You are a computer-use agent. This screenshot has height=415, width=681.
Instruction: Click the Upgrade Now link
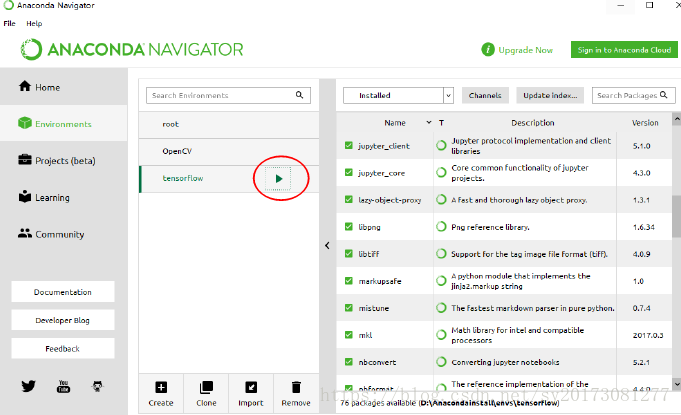[x=526, y=50]
